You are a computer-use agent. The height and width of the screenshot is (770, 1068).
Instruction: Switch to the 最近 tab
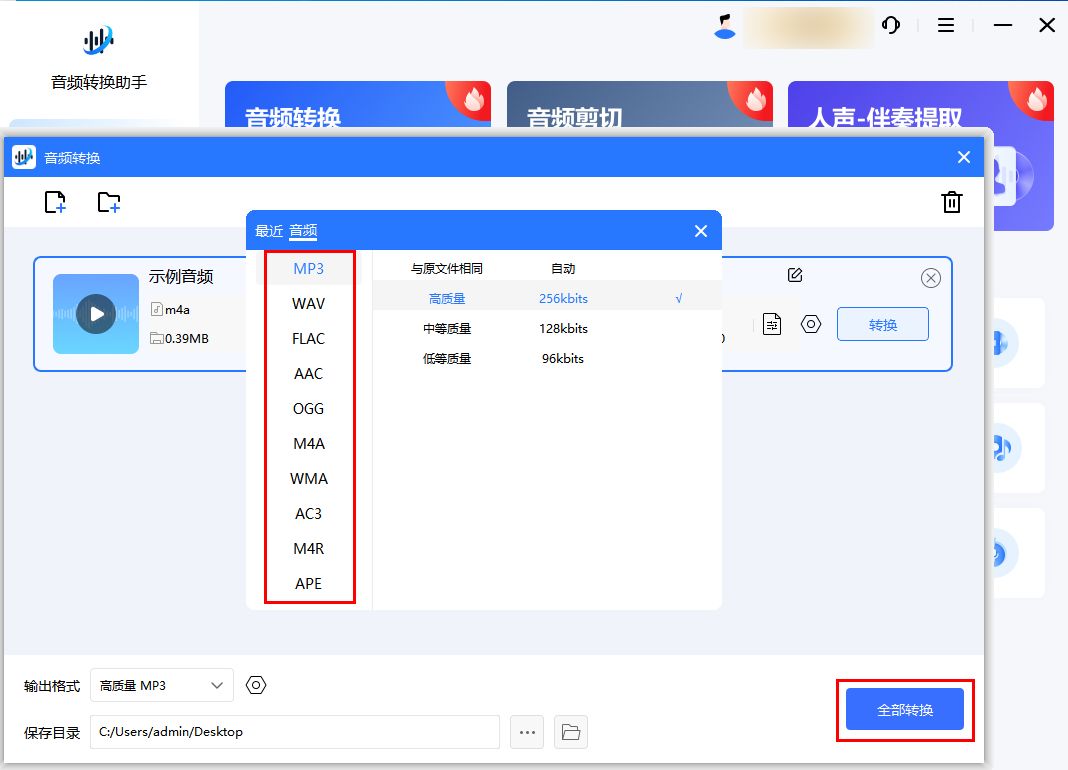pos(270,231)
